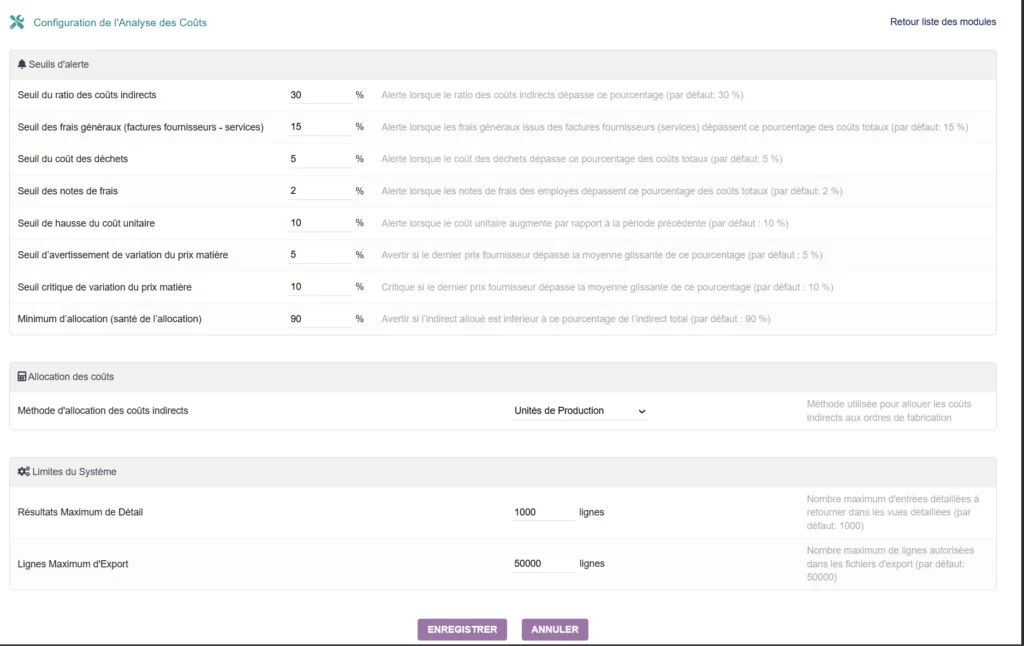Viewport: 1024px width, 646px height.
Task: Click the calculator icon on Allocation des coûts
Action: pos(23,377)
